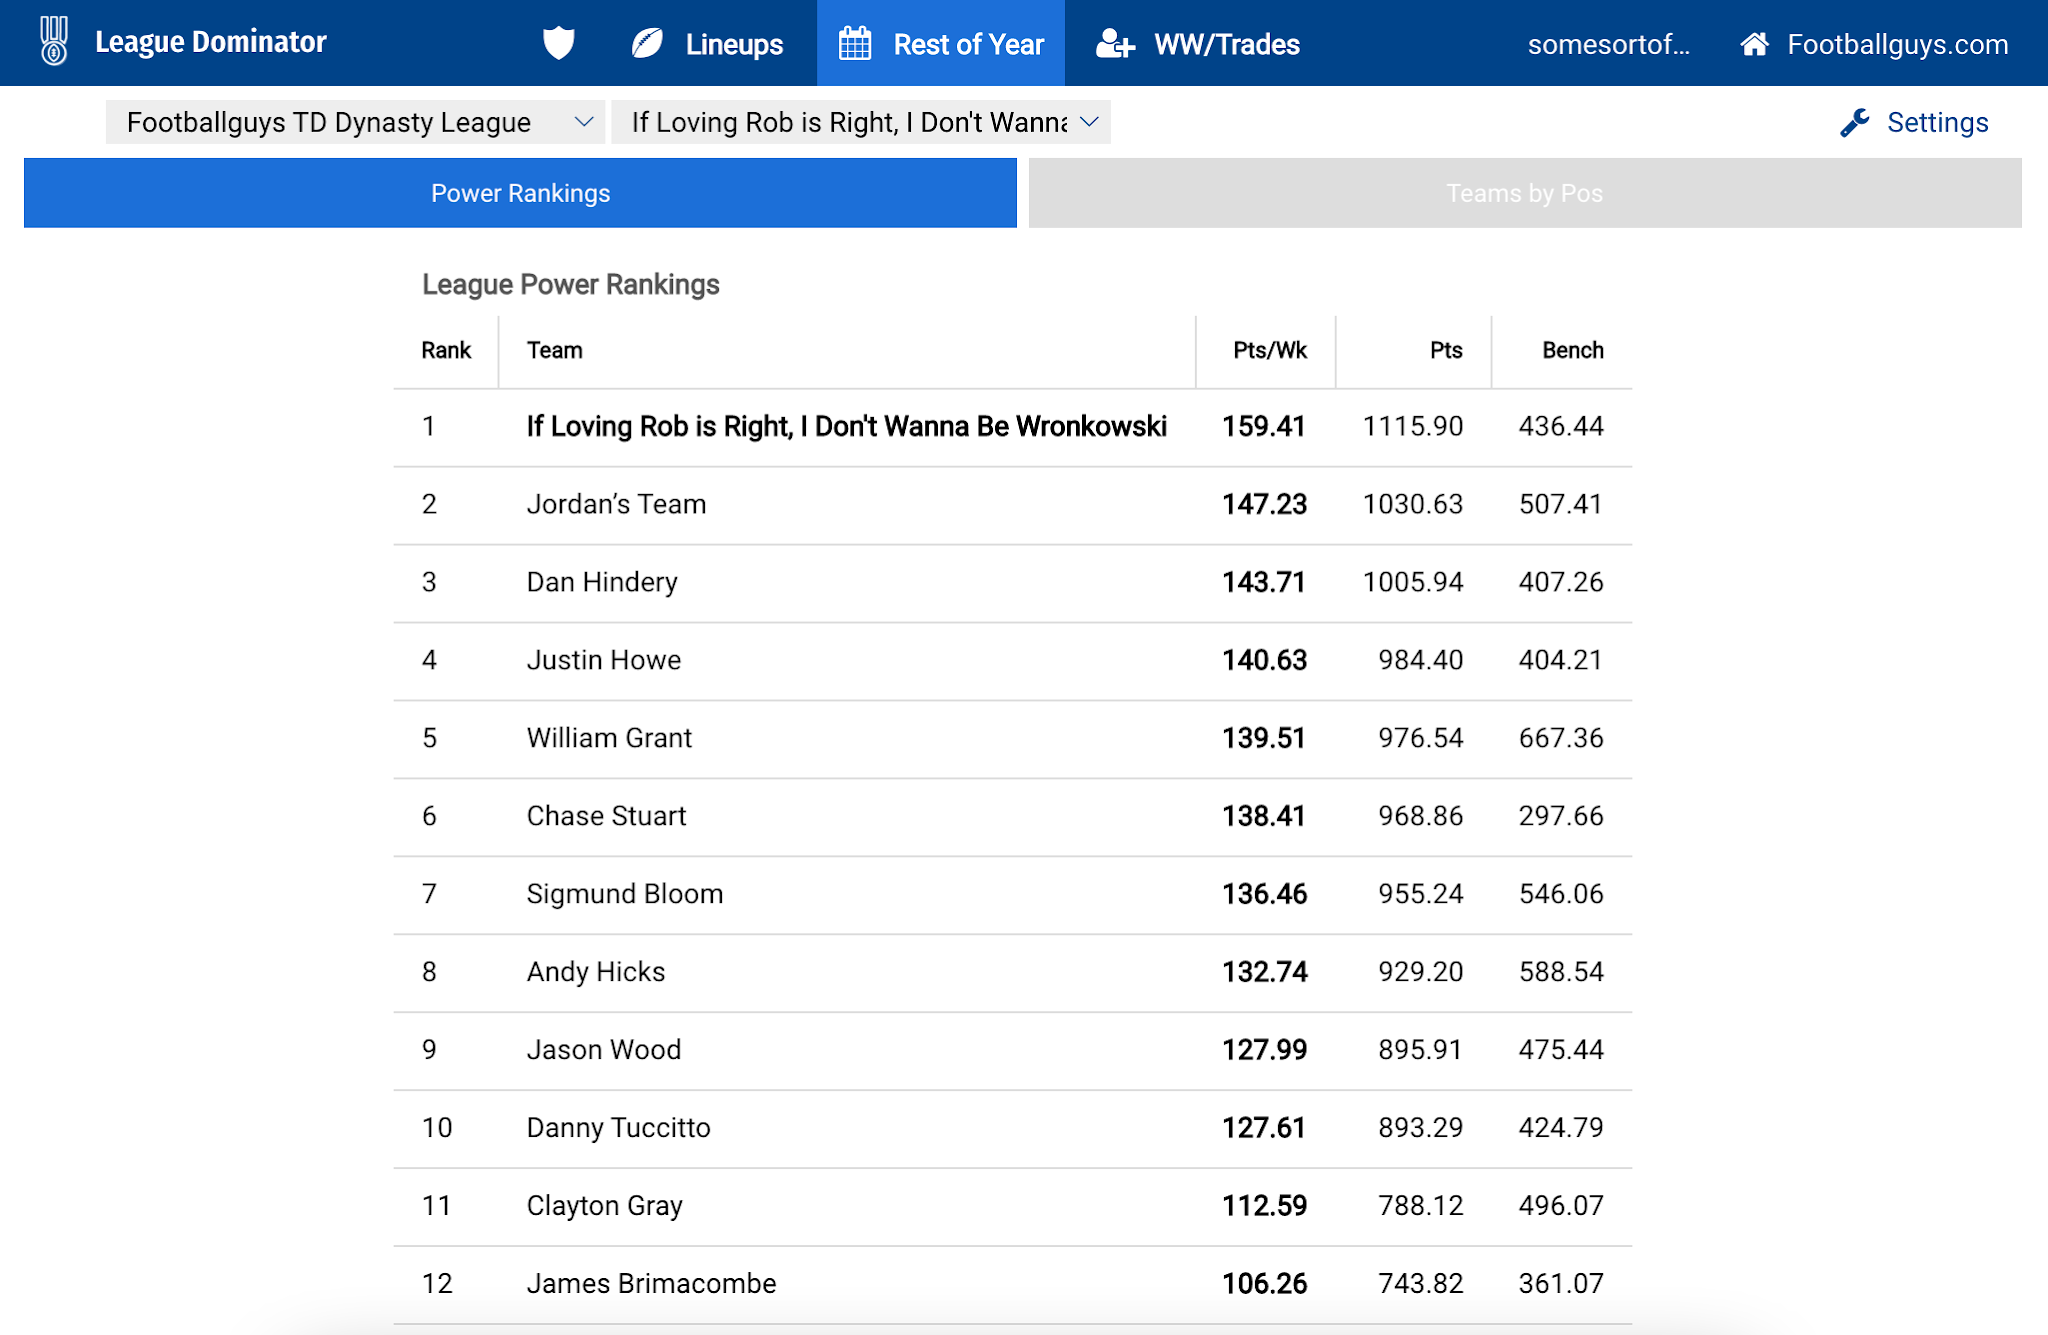Go to Footballguys.com link
Screen dimensions: 2048x1335
[1897, 44]
